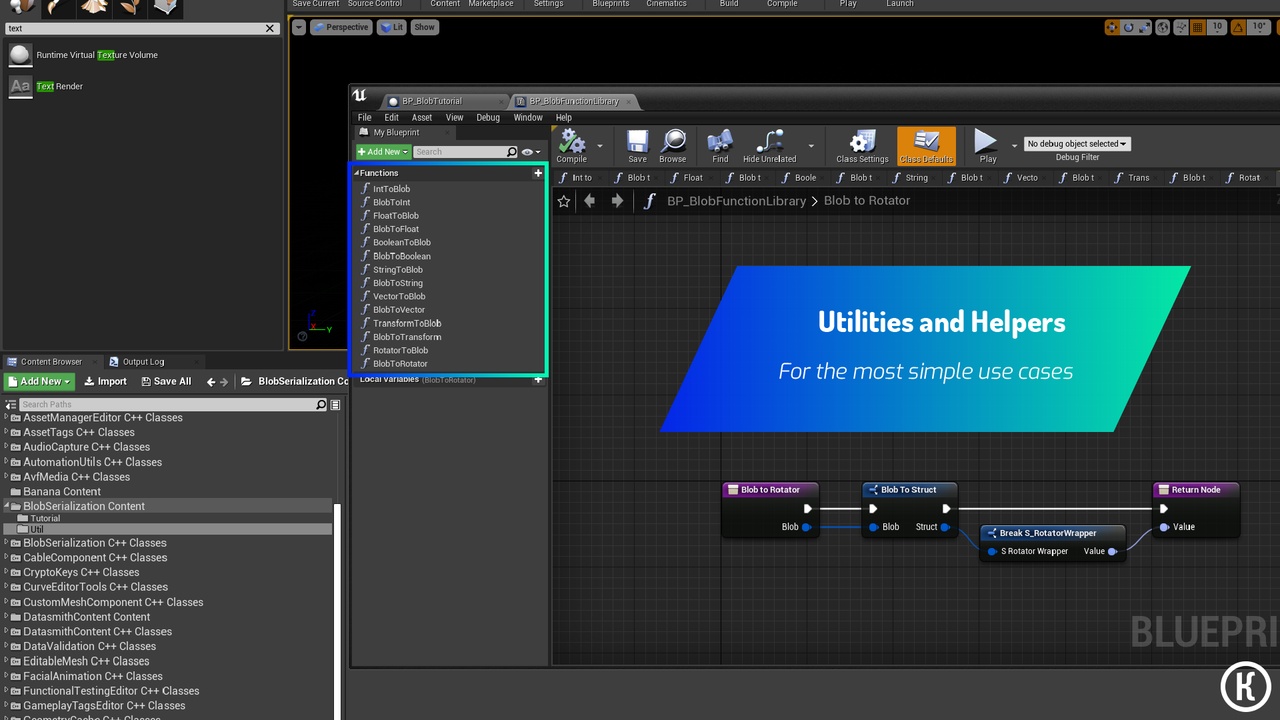Go forward with the graph forward arrow
Screen dimensions: 1280x720
tap(617, 201)
